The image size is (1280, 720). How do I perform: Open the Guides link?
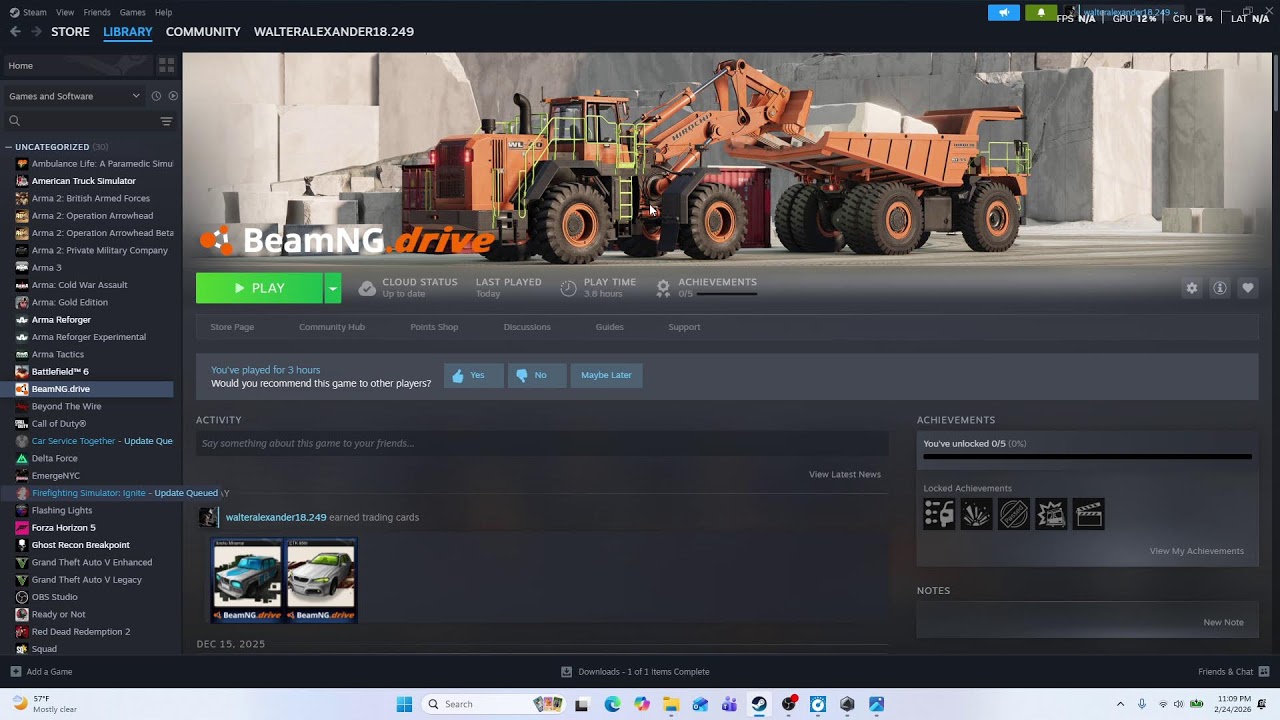click(x=610, y=327)
